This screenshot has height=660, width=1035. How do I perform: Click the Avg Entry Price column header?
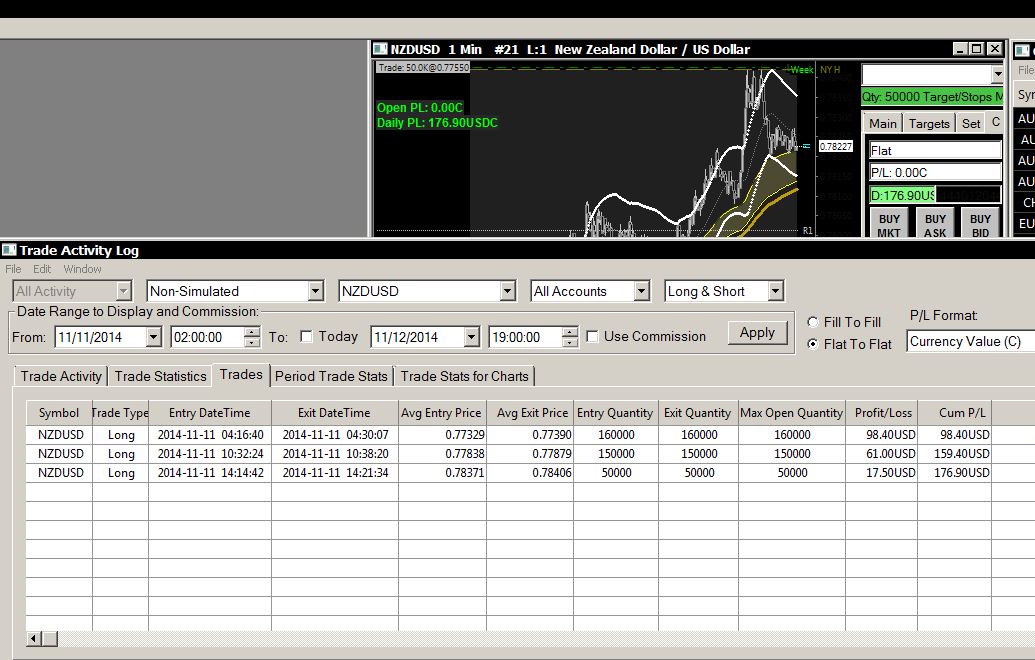tap(442, 413)
